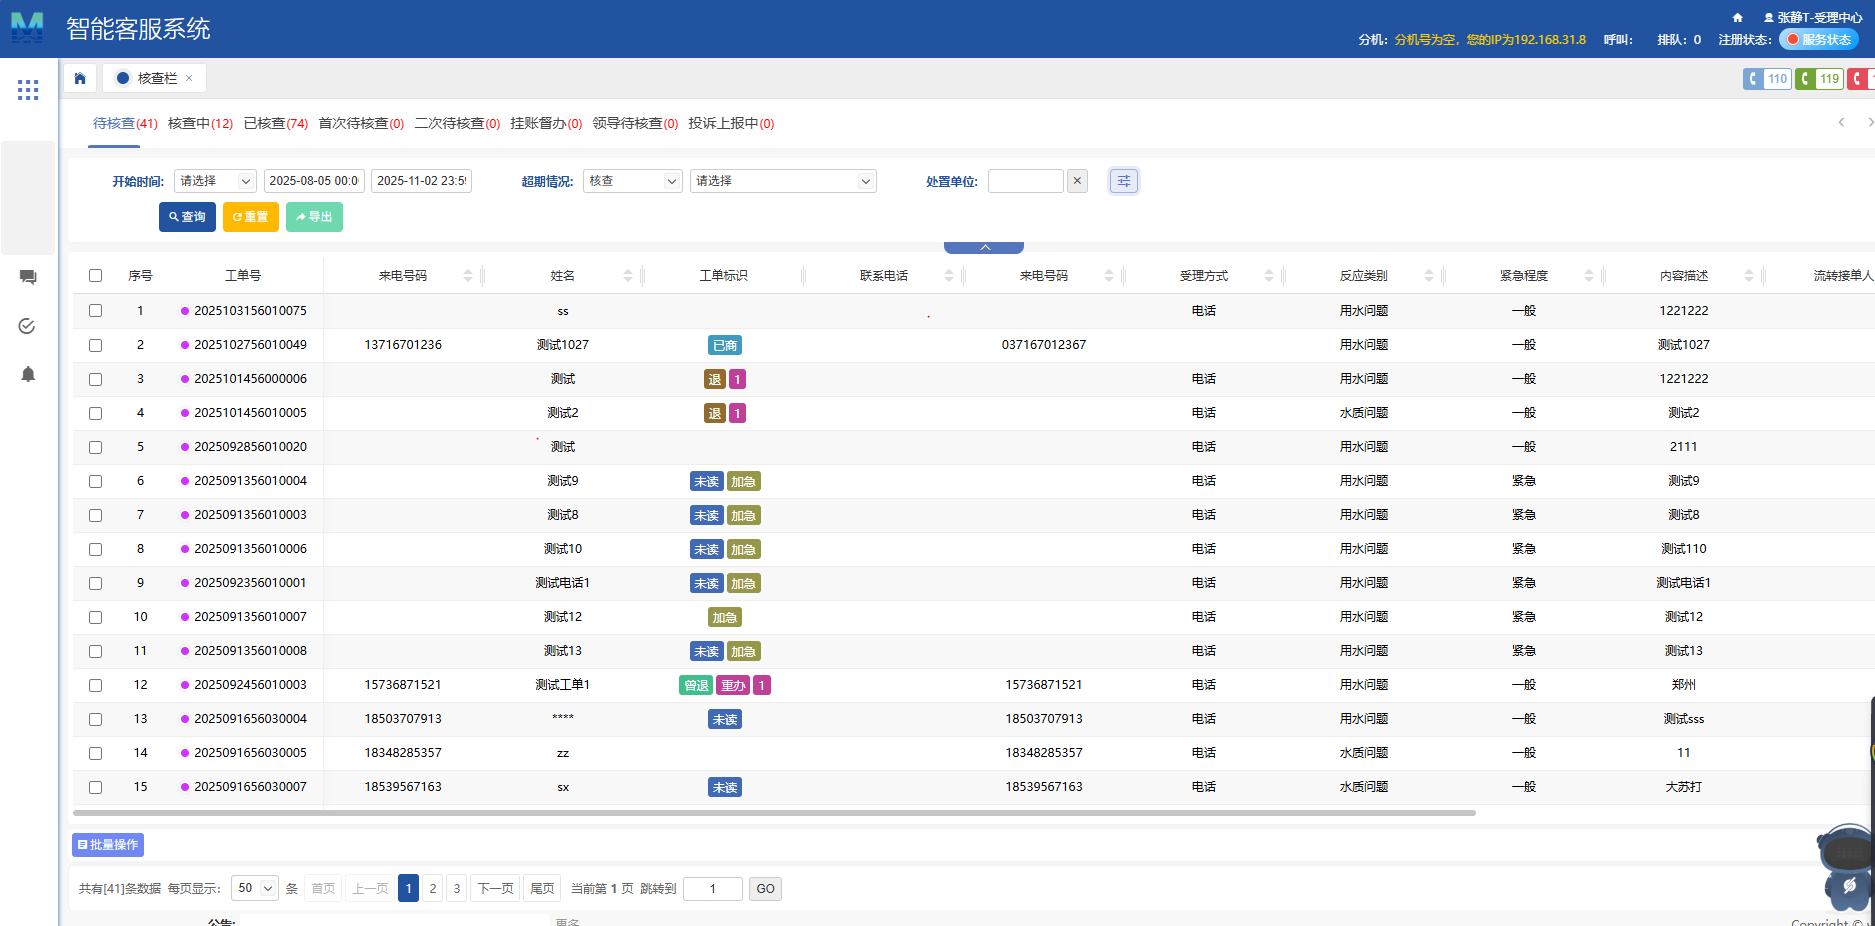Click the 曾退 tag in row 12
This screenshot has height=926, width=1875.
point(696,685)
